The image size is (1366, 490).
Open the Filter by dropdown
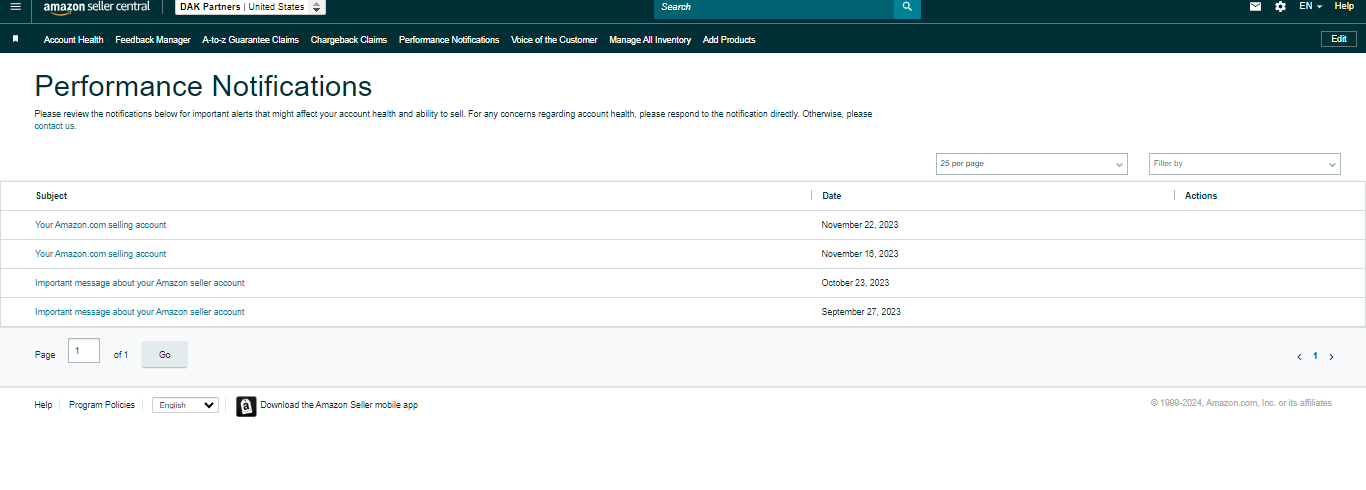point(1245,163)
